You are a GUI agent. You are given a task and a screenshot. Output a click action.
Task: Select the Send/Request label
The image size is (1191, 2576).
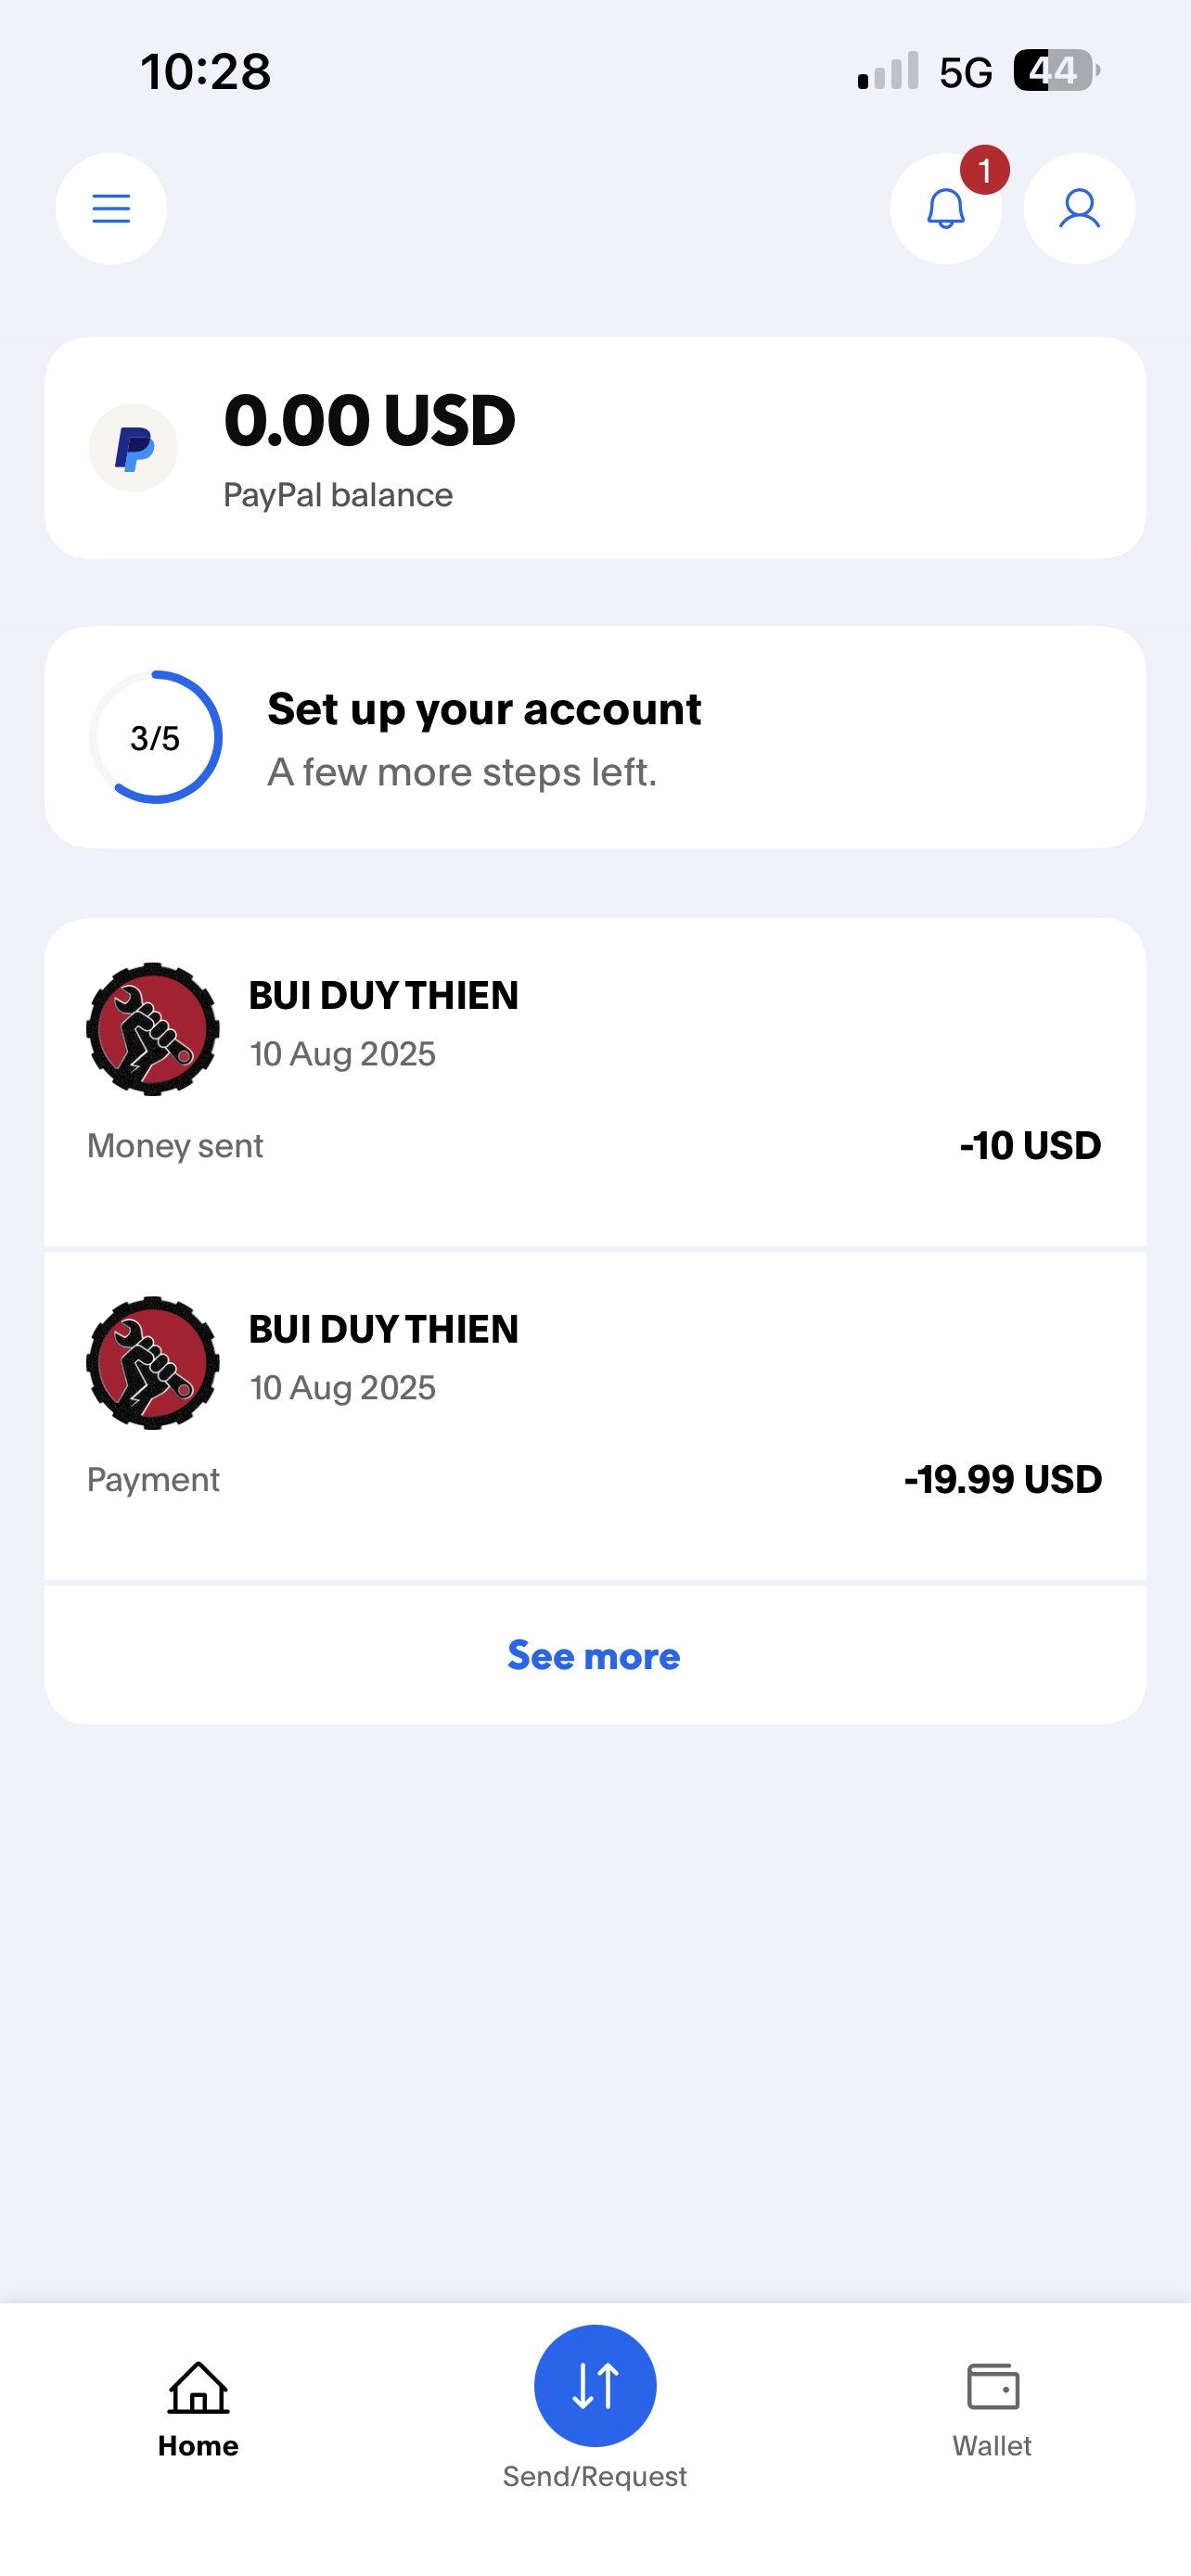point(595,2476)
